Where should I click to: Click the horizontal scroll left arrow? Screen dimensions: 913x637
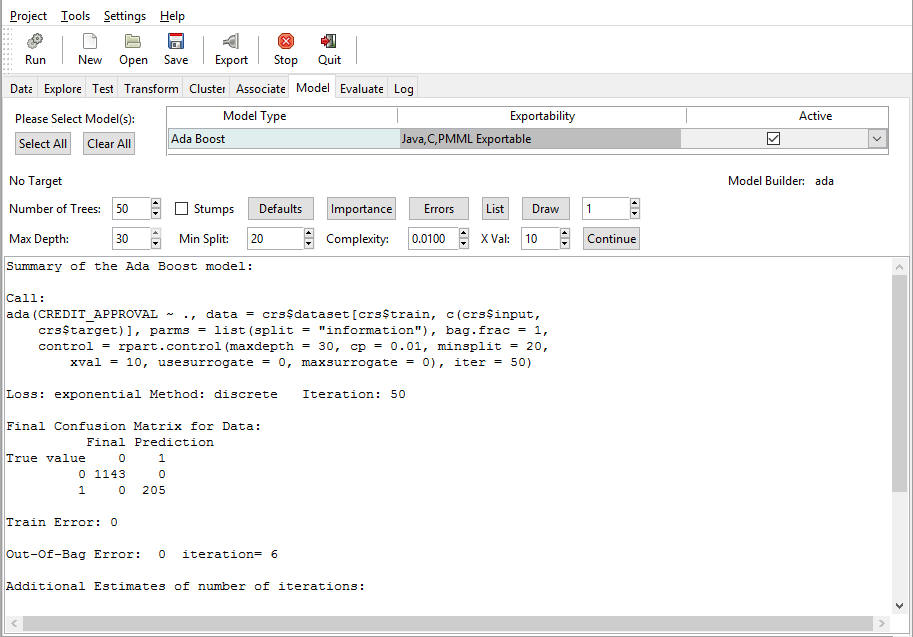(x=14, y=624)
